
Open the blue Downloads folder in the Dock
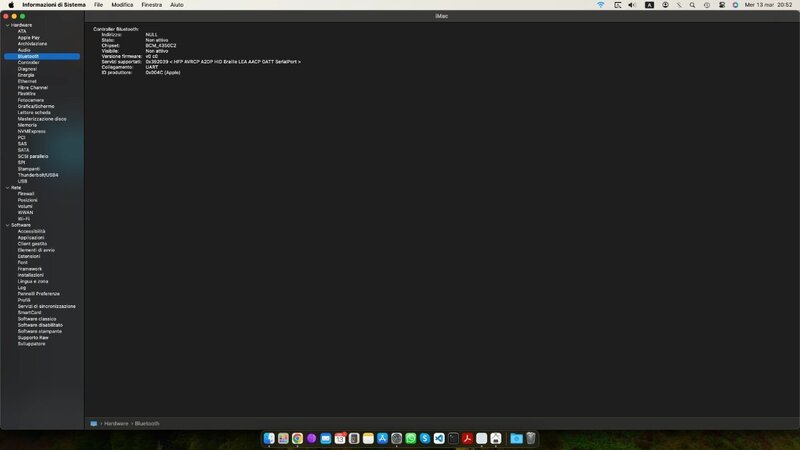[516, 438]
